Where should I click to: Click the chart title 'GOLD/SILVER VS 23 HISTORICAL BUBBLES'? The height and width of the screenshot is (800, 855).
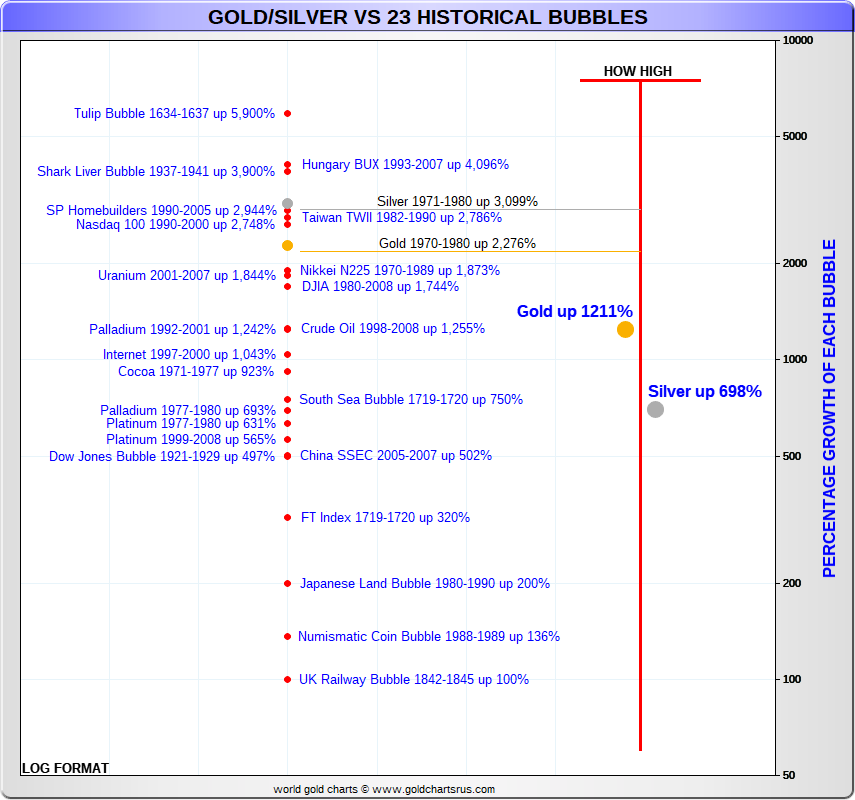tap(428, 17)
